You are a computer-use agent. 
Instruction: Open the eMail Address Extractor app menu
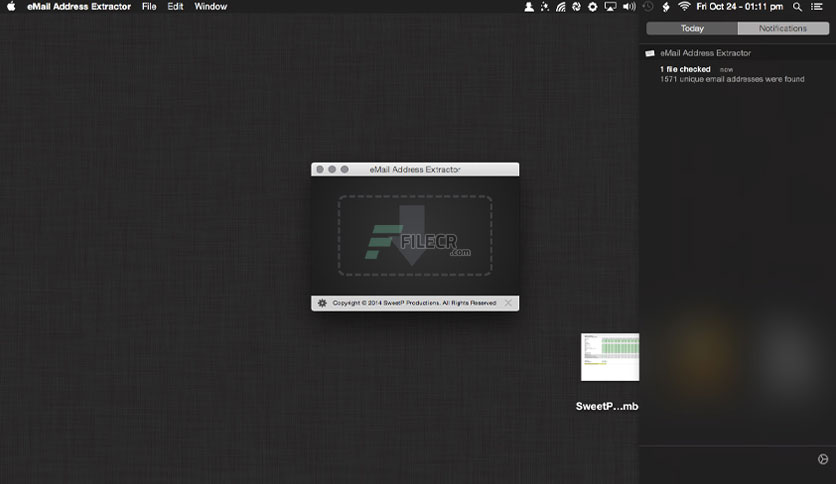79,6
